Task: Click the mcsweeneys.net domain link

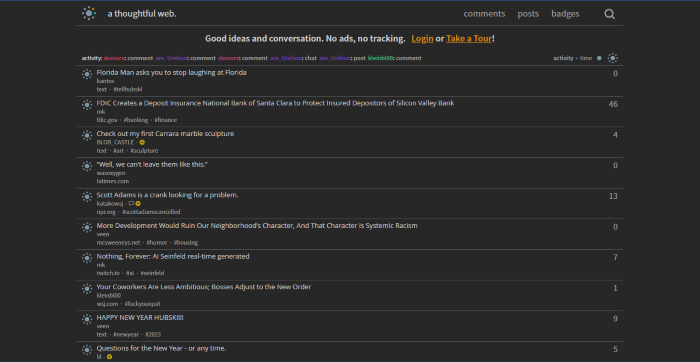Action: click(x=118, y=243)
